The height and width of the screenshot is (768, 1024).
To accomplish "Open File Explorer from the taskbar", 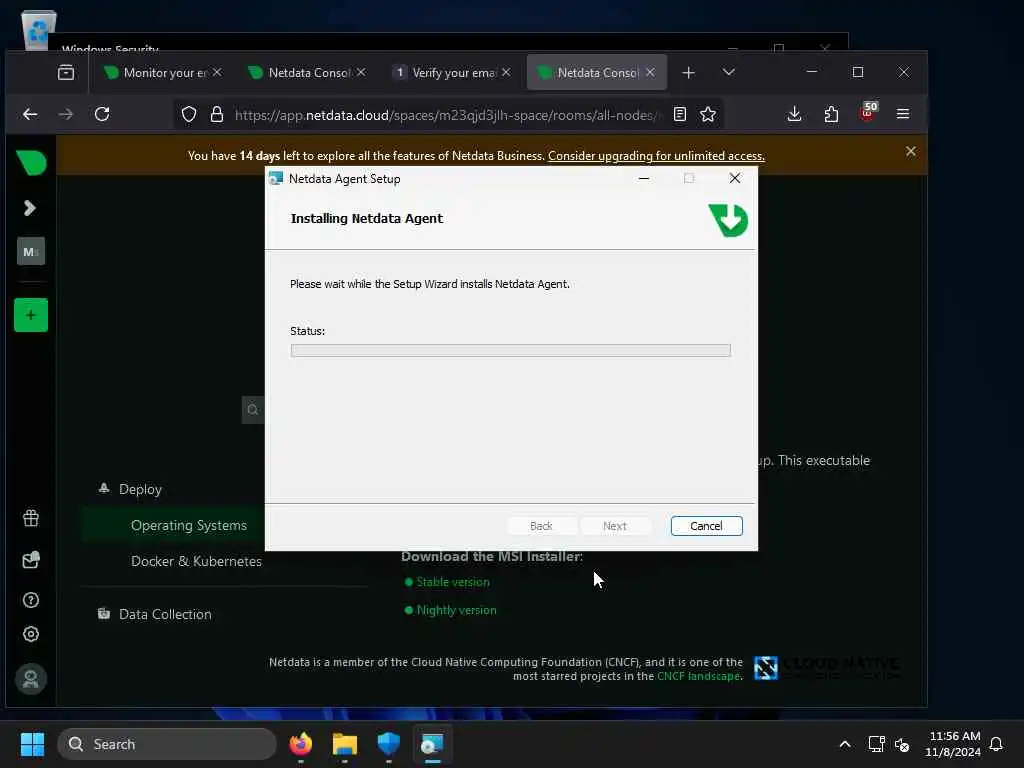I will [344, 744].
